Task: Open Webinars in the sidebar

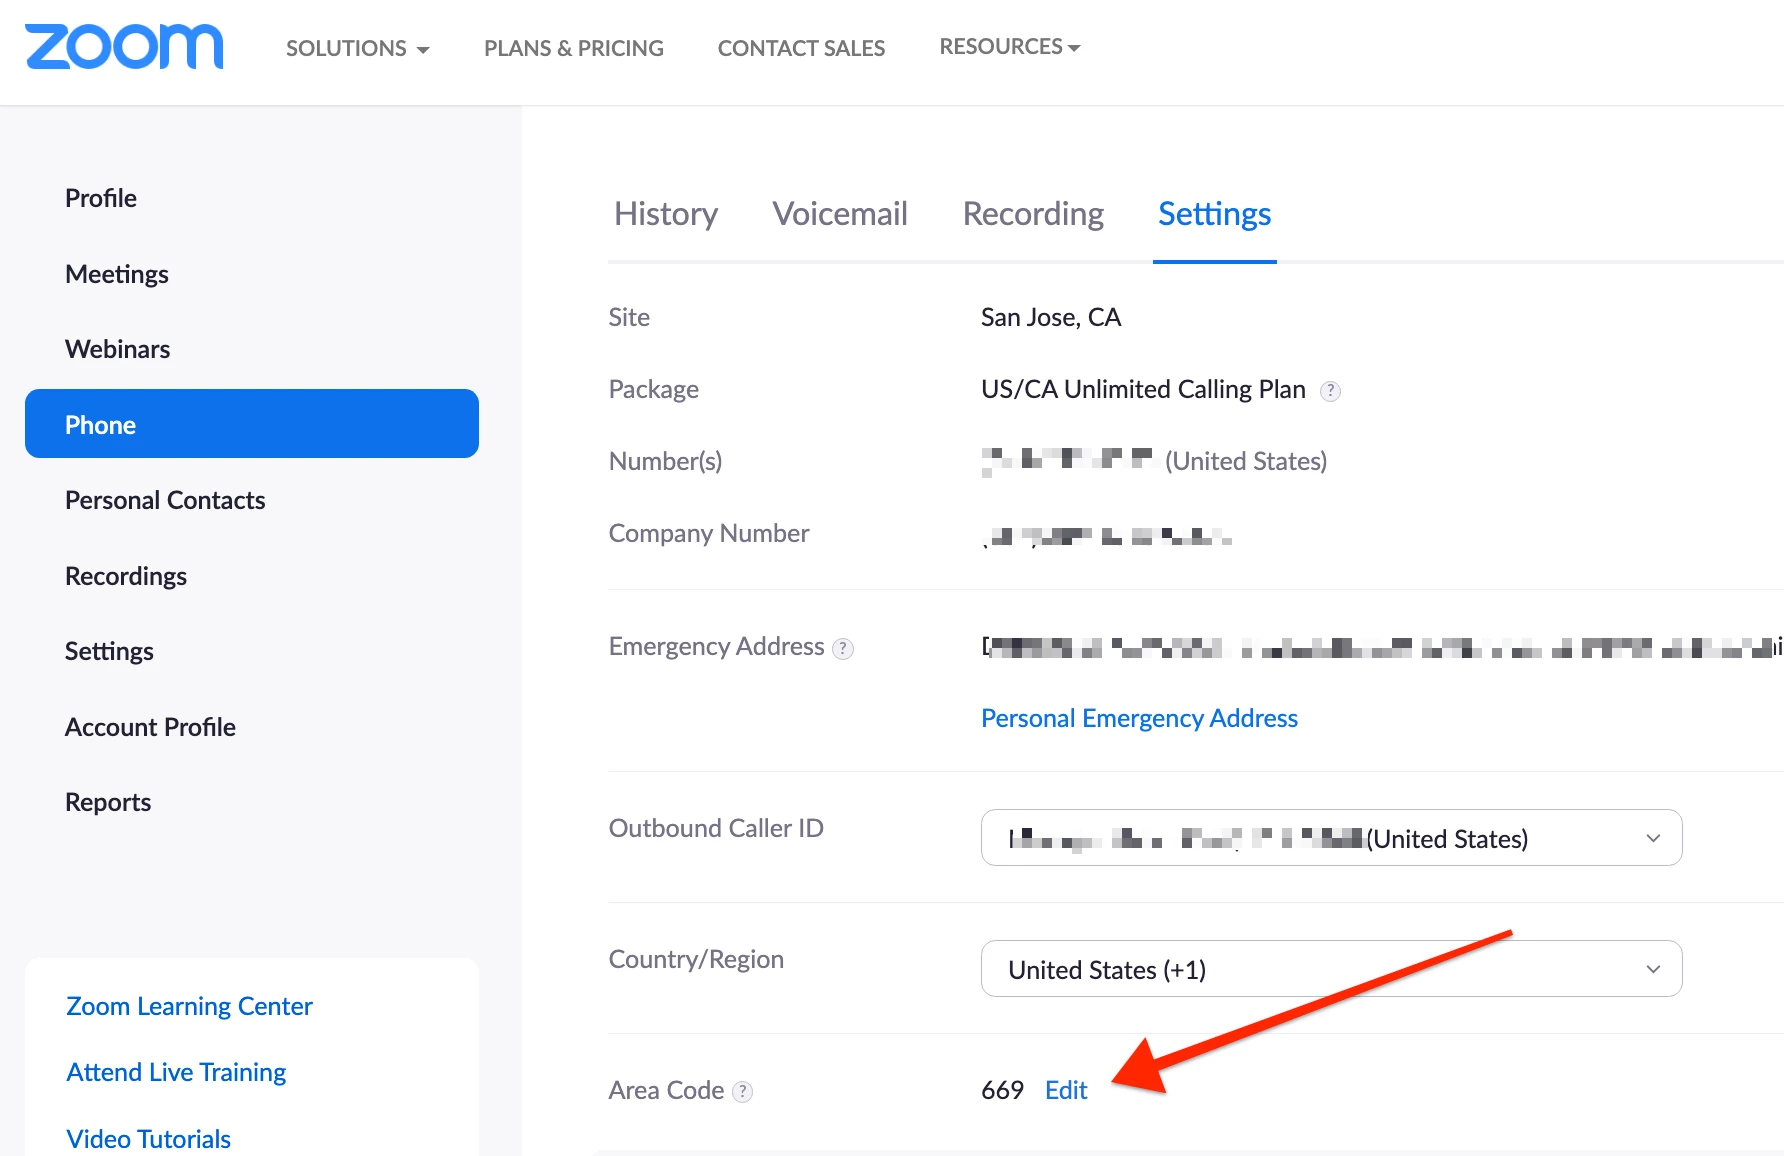Action: pyautogui.click(x=118, y=349)
